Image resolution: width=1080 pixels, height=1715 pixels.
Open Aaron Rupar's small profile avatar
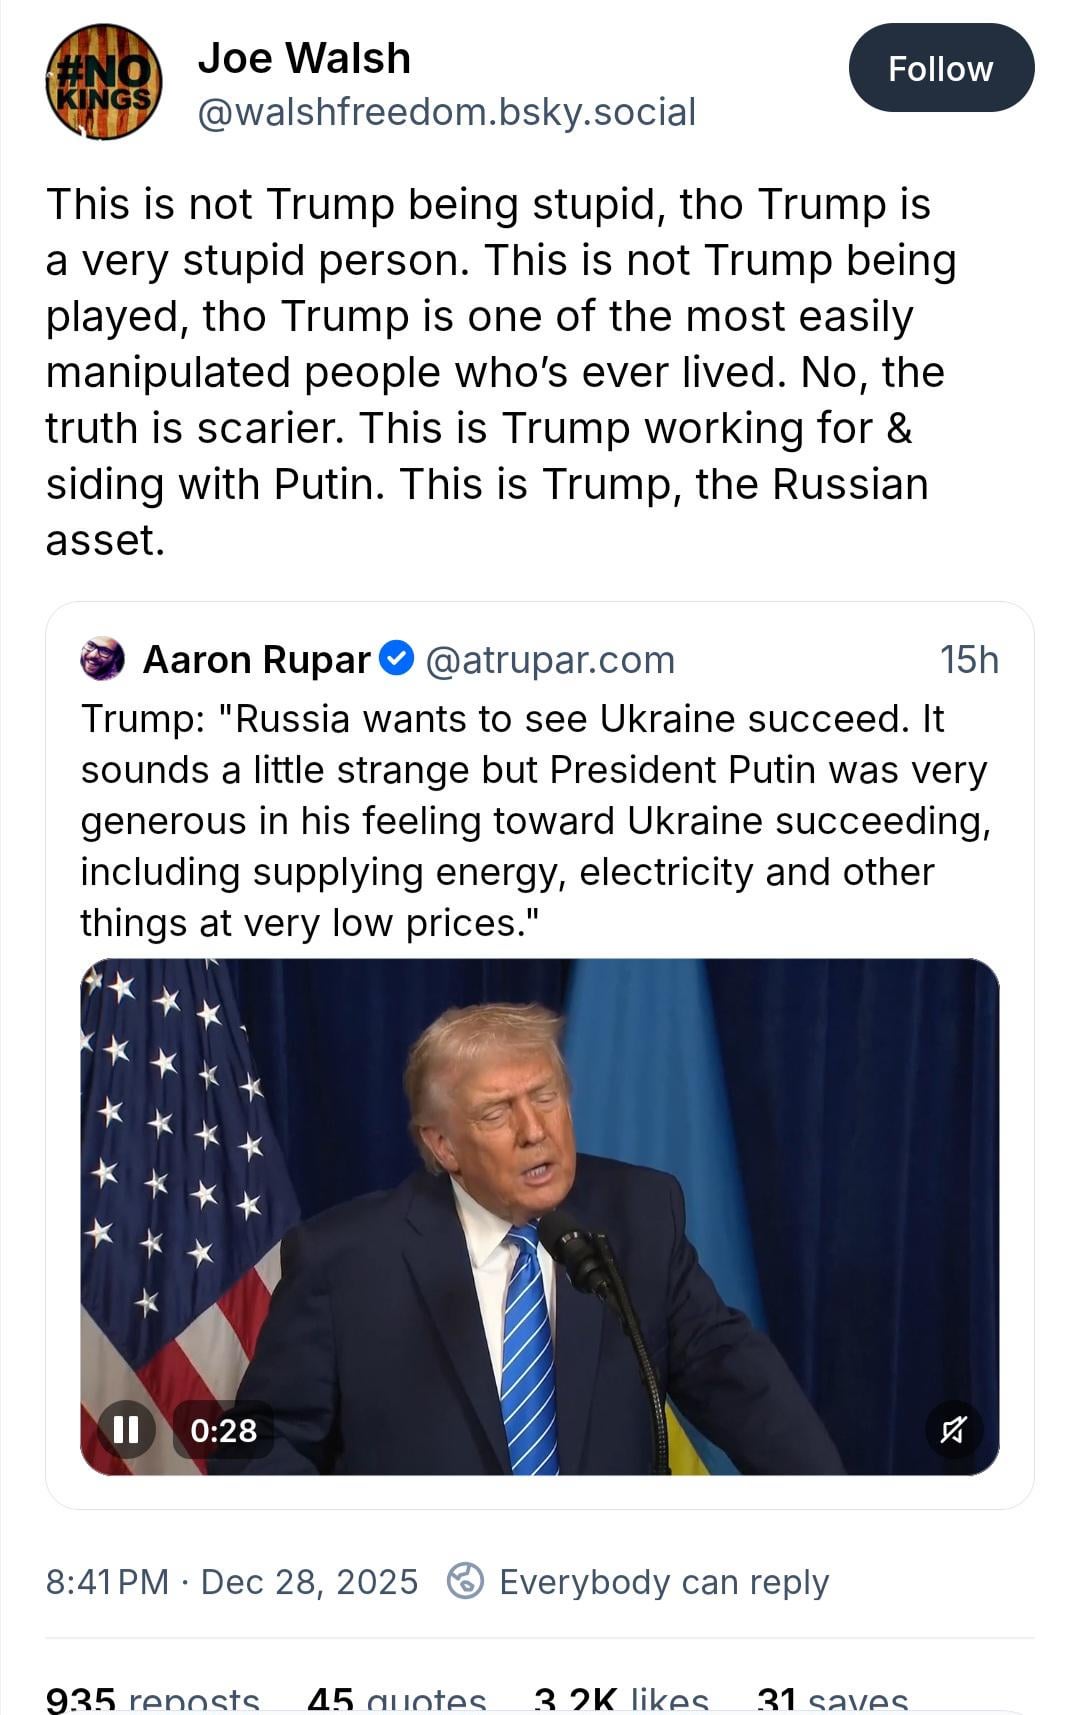(102, 659)
